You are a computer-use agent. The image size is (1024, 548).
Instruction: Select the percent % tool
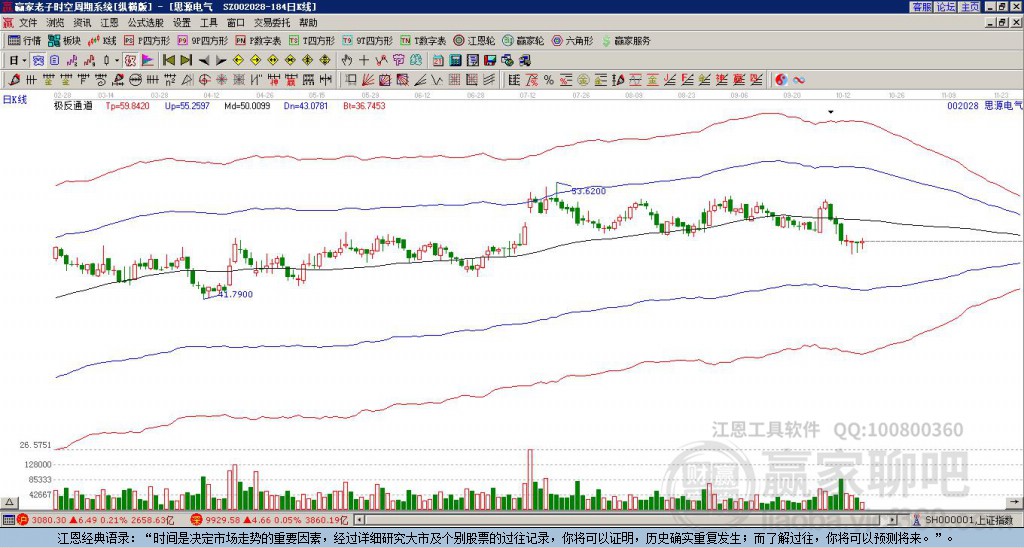(x=549, y=80)
